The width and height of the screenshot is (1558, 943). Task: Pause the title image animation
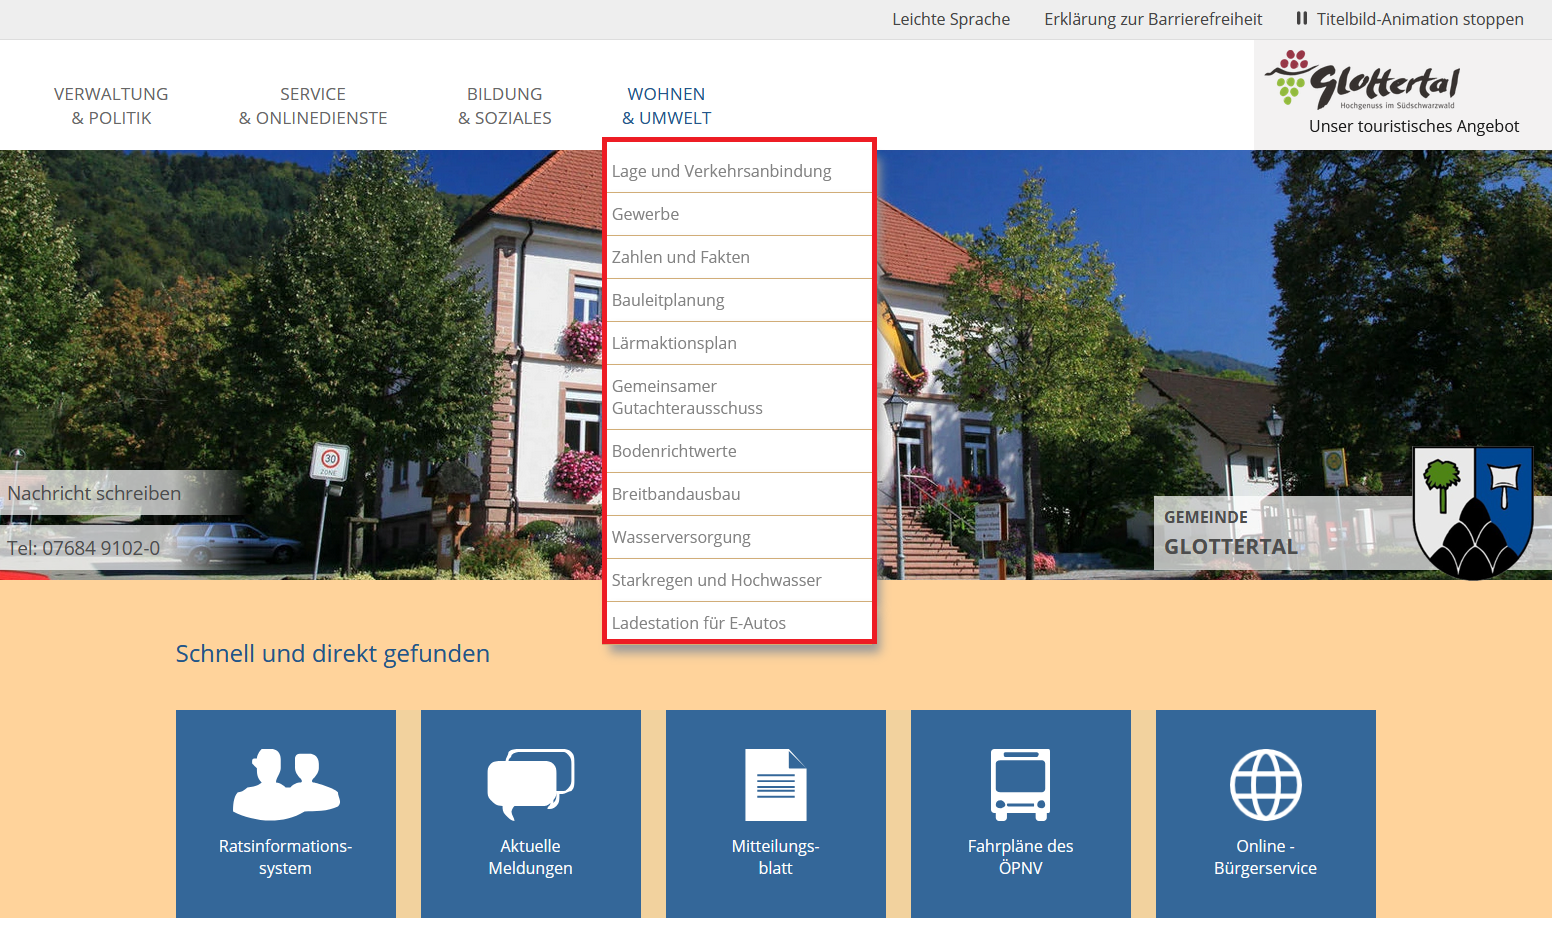click(1409, 19)
